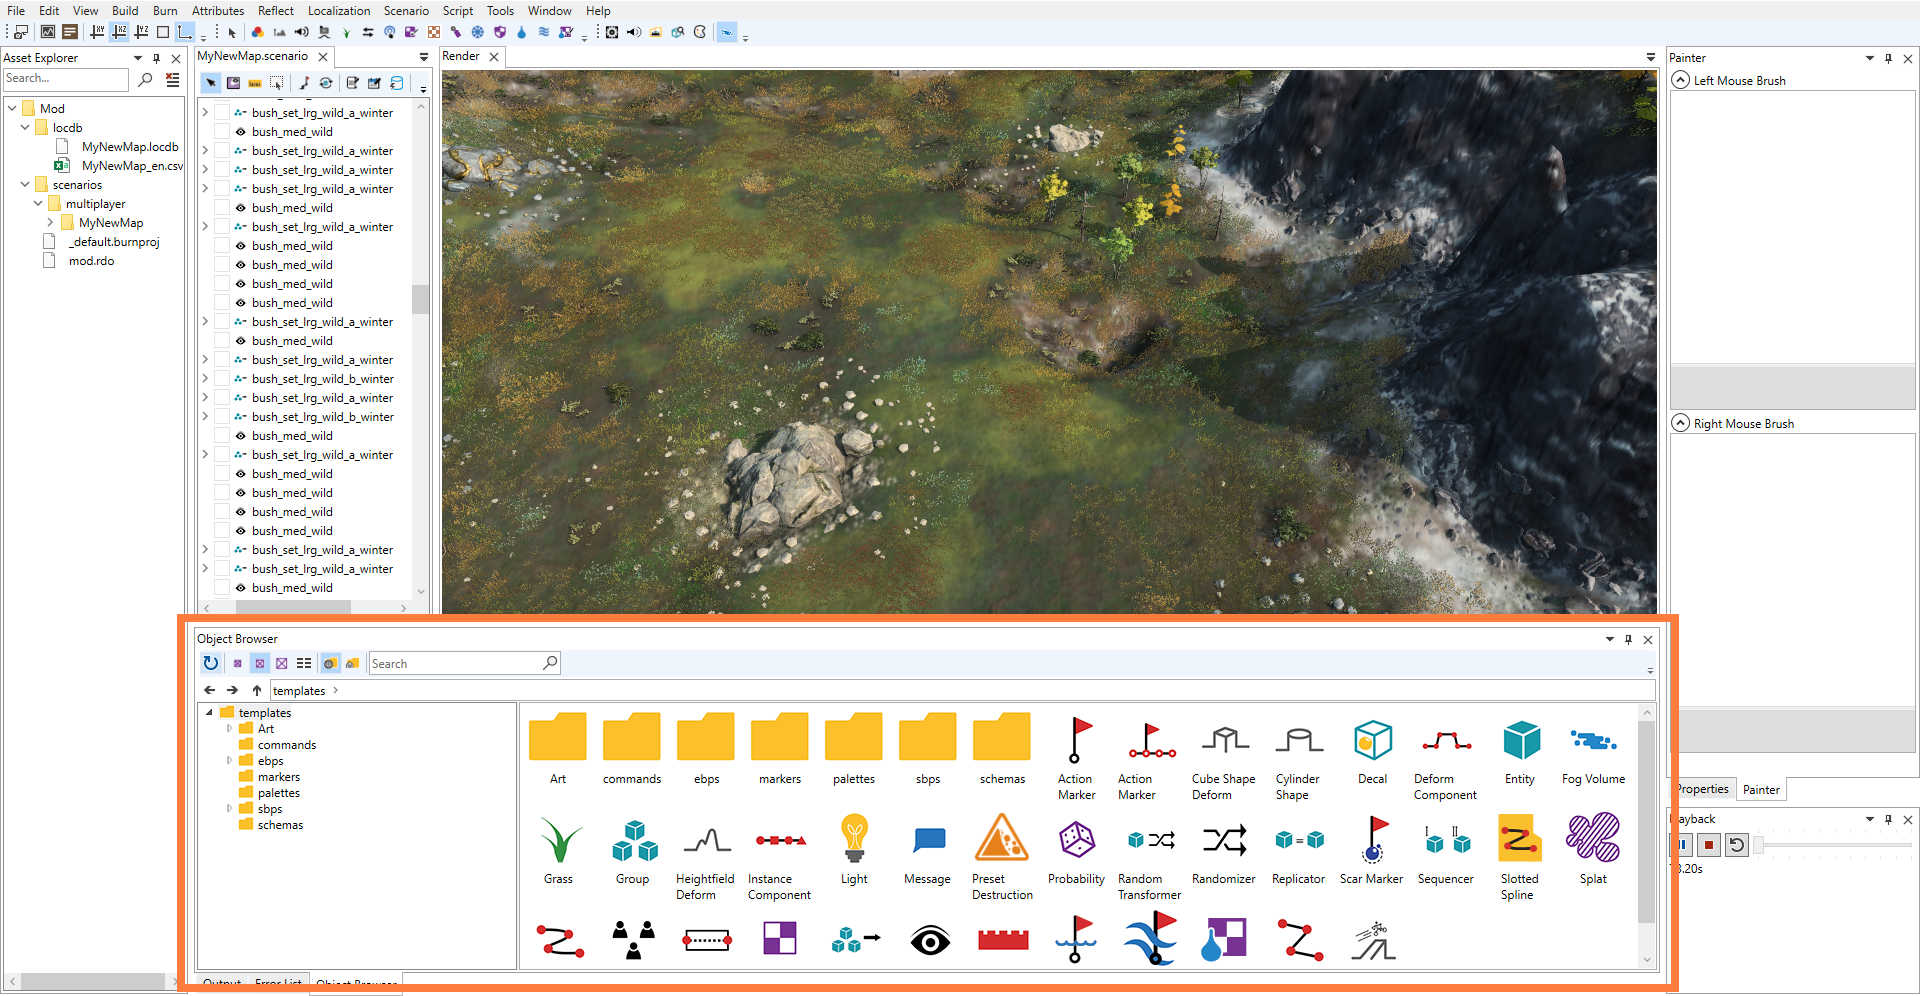Refresh the Object Browser contents
The width and height of the screenshot is (1920, 996).
(x=210, y=663)
